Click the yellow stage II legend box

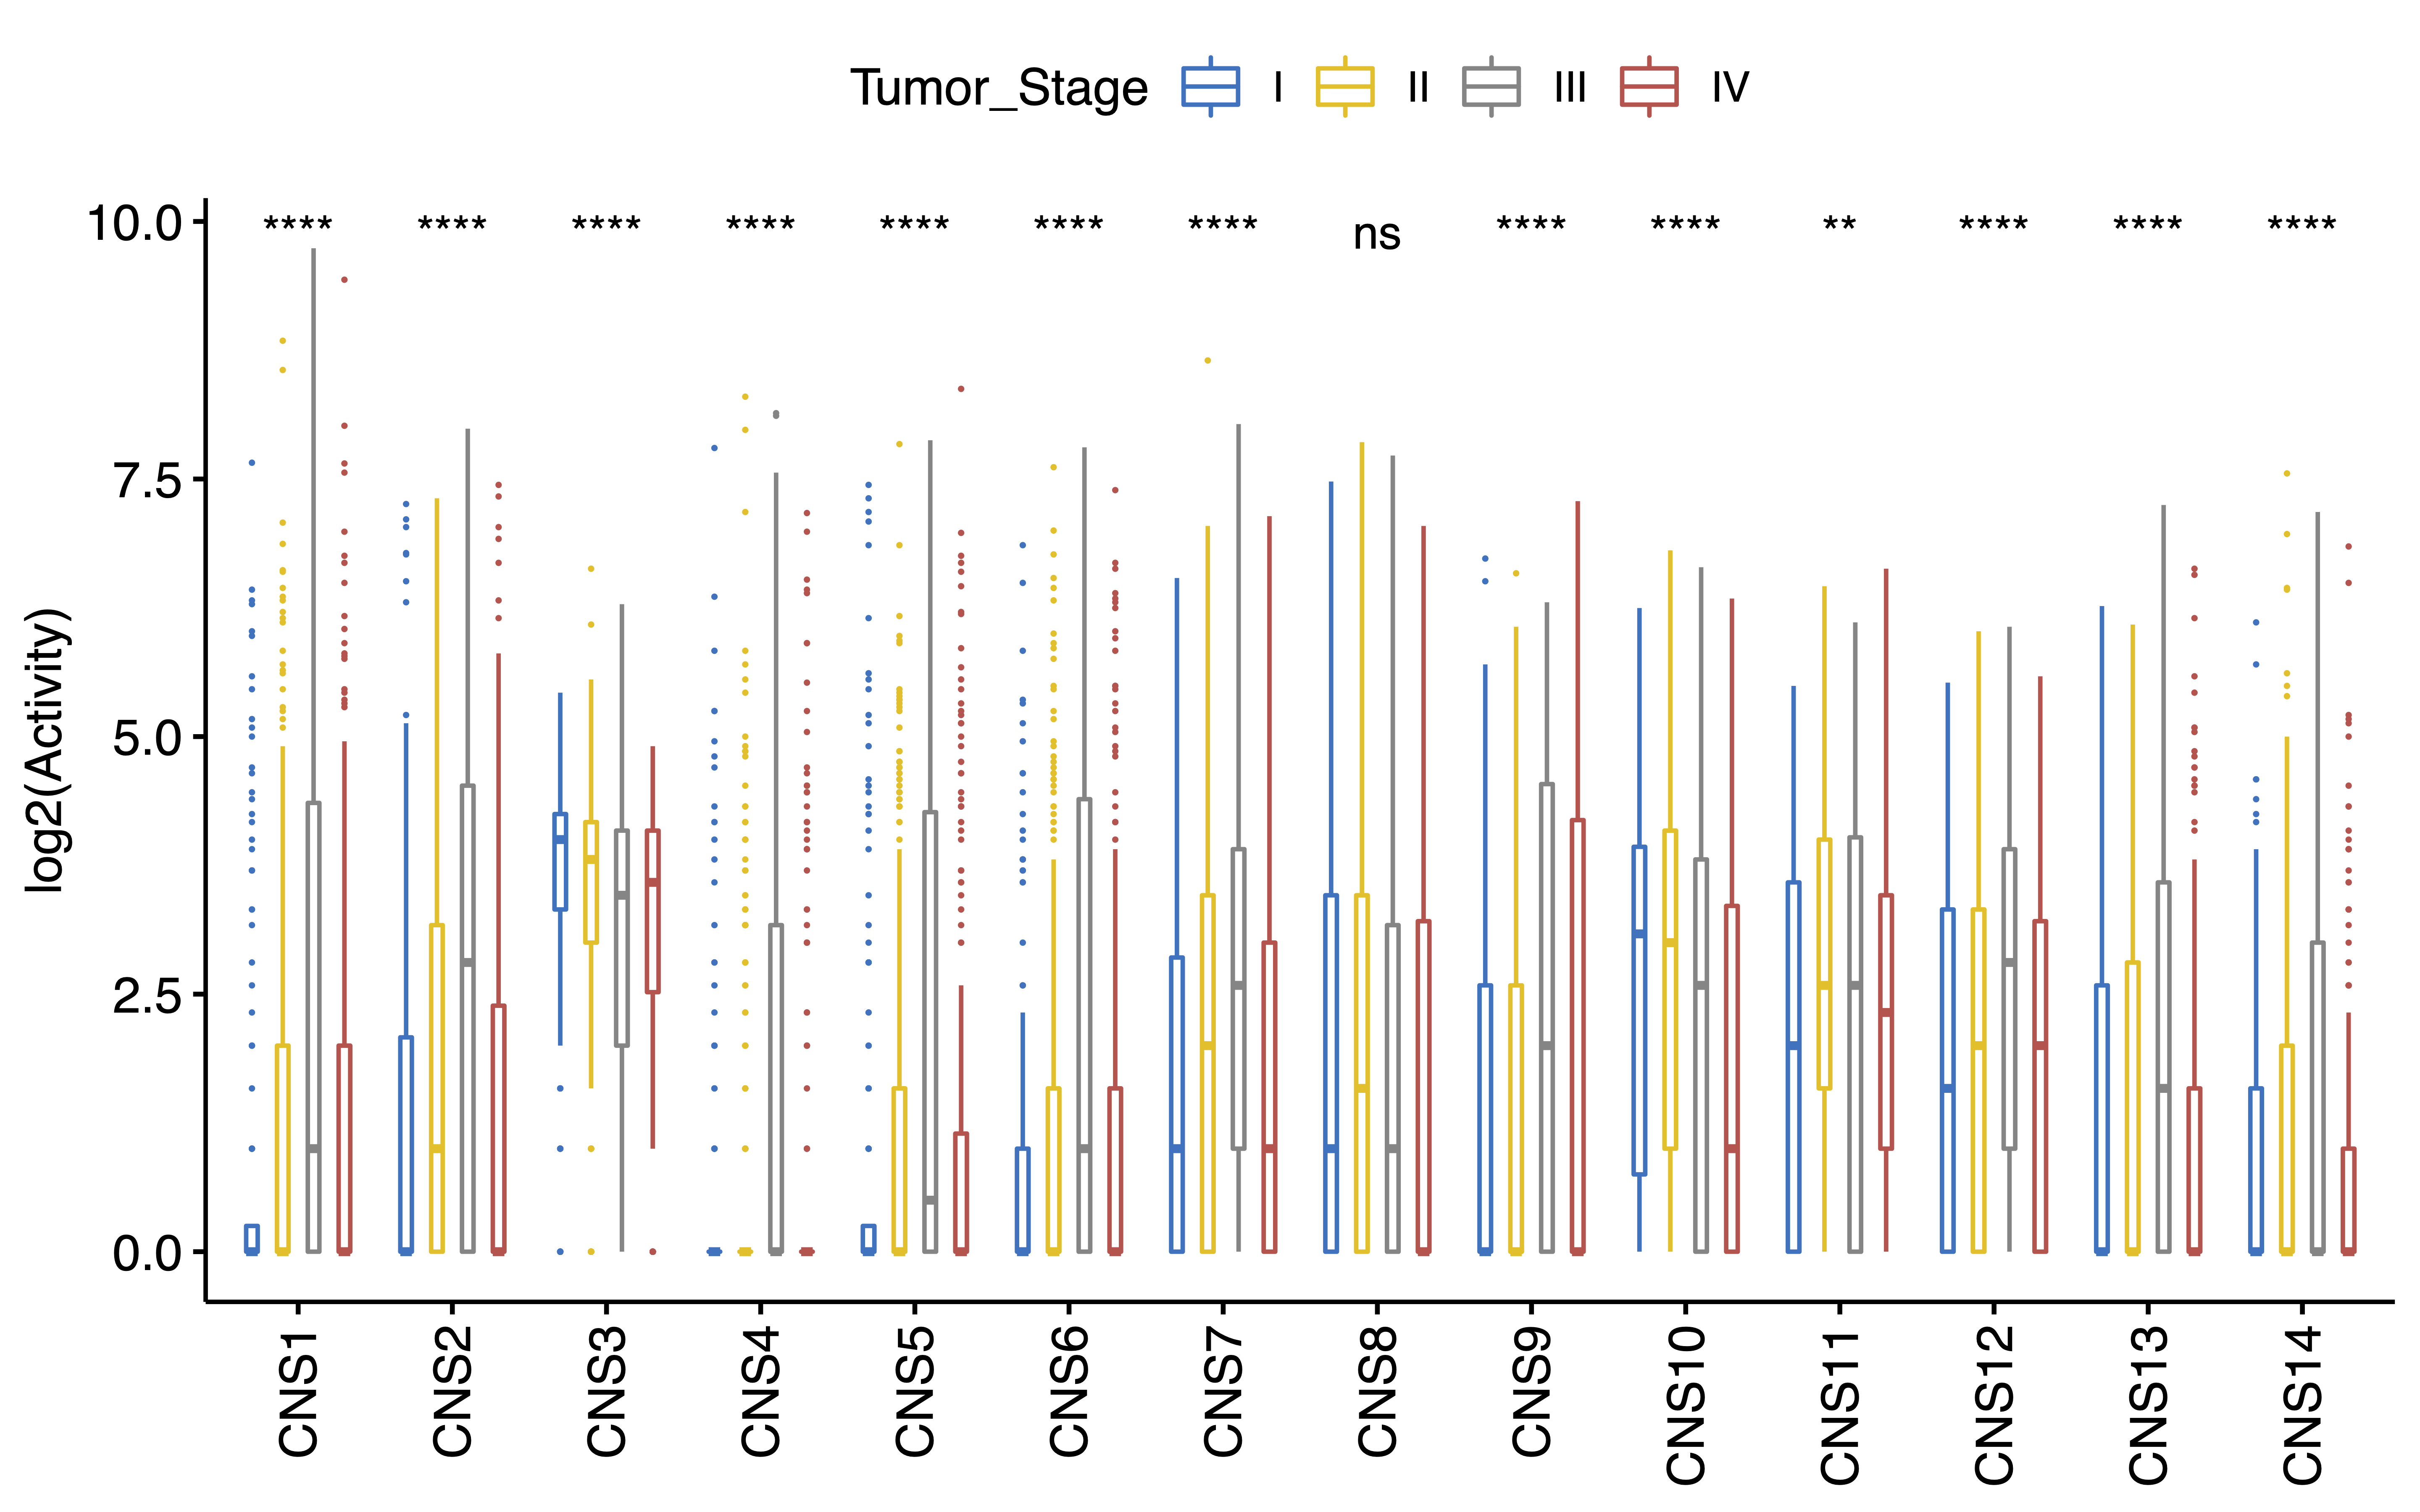click(1345, 86)
